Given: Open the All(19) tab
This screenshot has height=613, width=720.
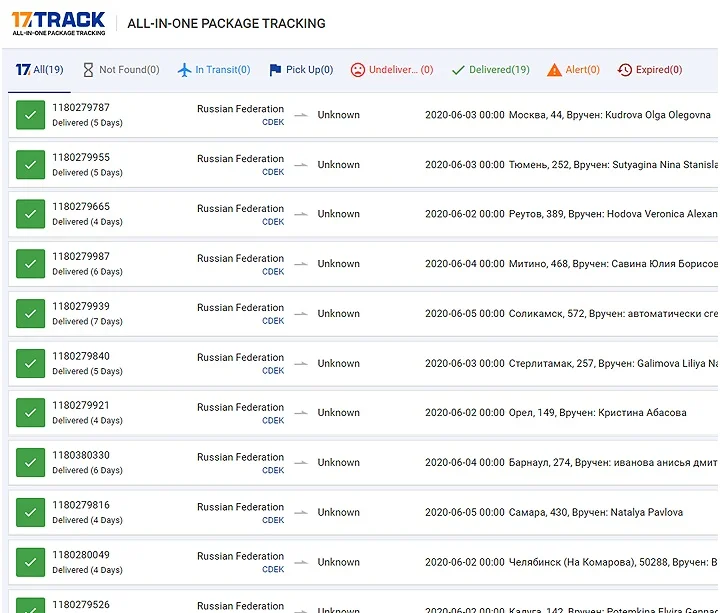Looking at the screenshot, I should pos(39,70).
